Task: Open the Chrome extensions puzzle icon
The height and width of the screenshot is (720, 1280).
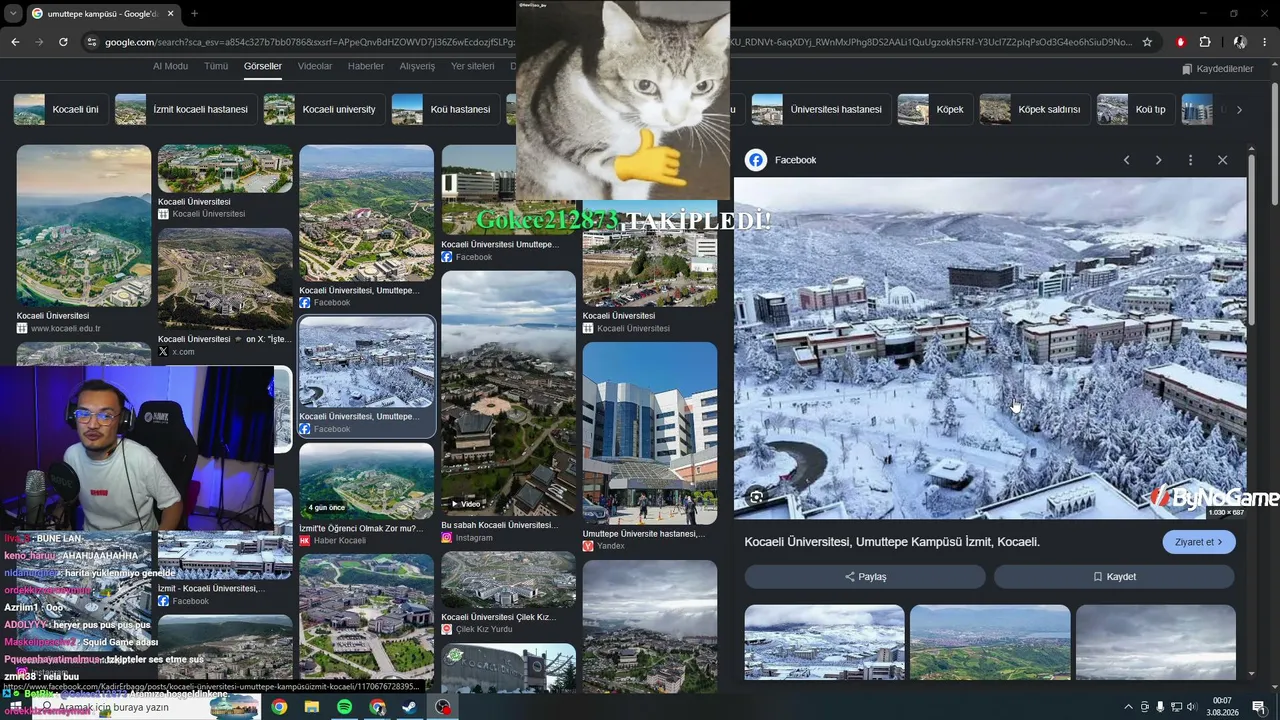Action: tap(1205, 42)
